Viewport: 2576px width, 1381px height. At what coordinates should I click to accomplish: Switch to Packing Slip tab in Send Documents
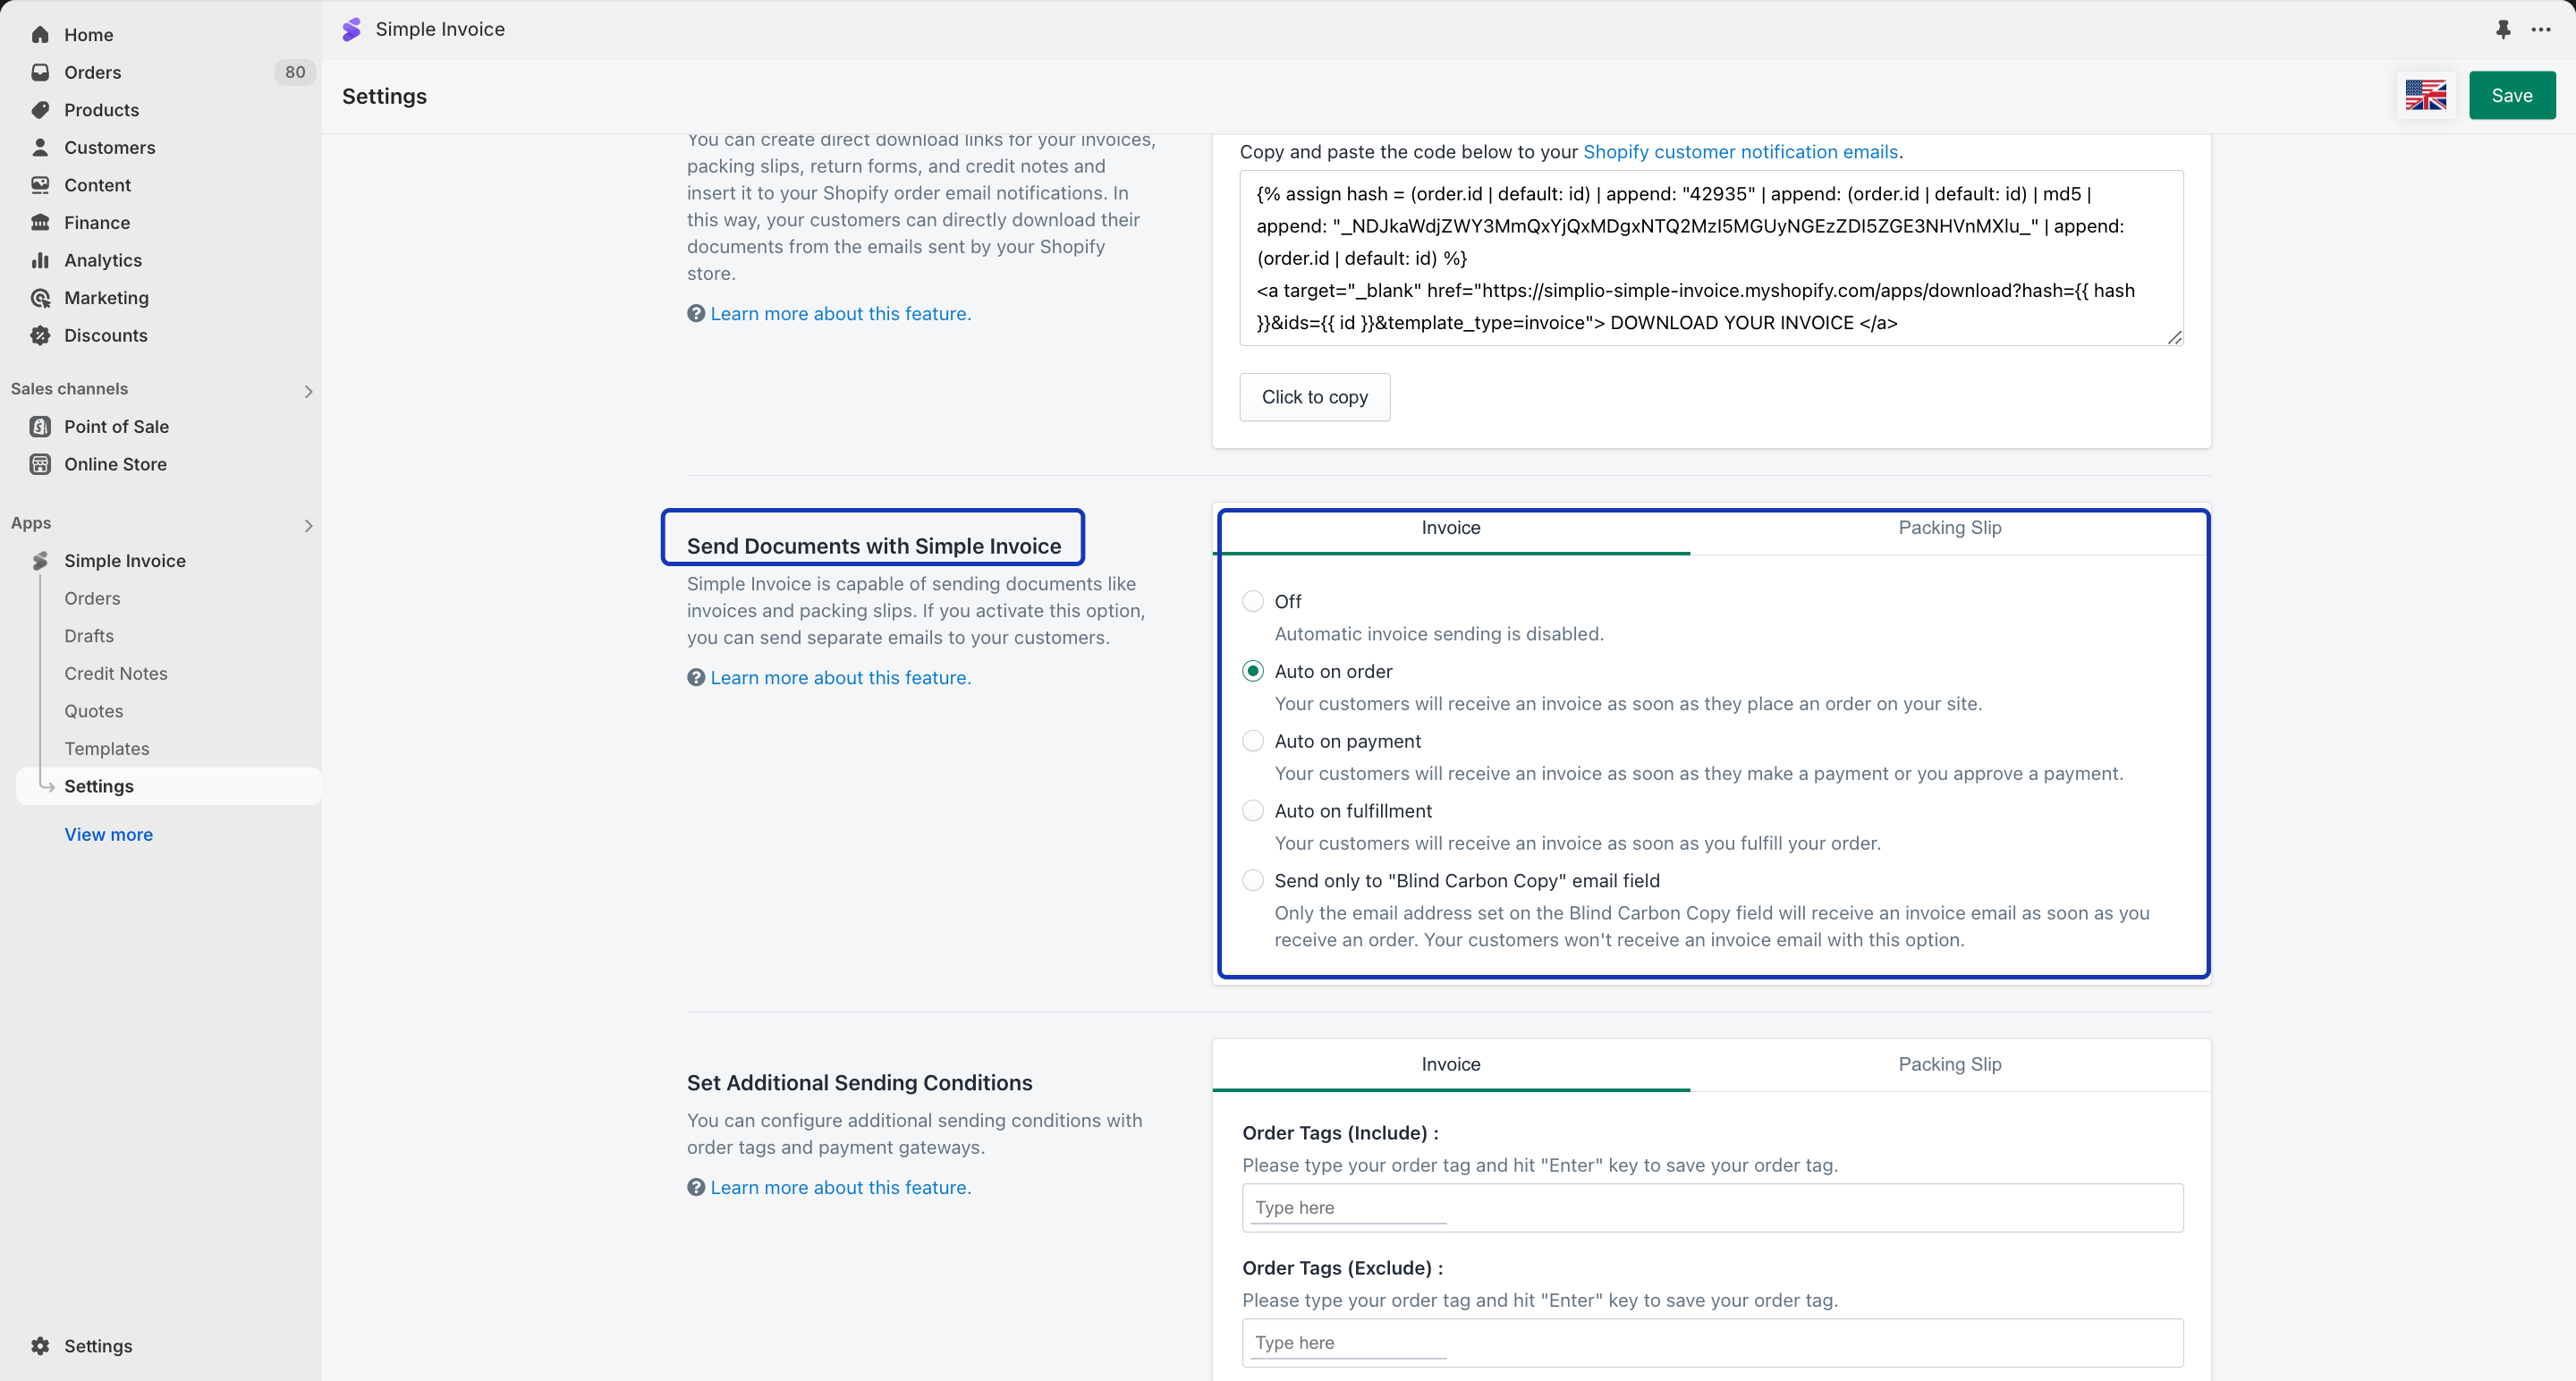pos(1949,528)
